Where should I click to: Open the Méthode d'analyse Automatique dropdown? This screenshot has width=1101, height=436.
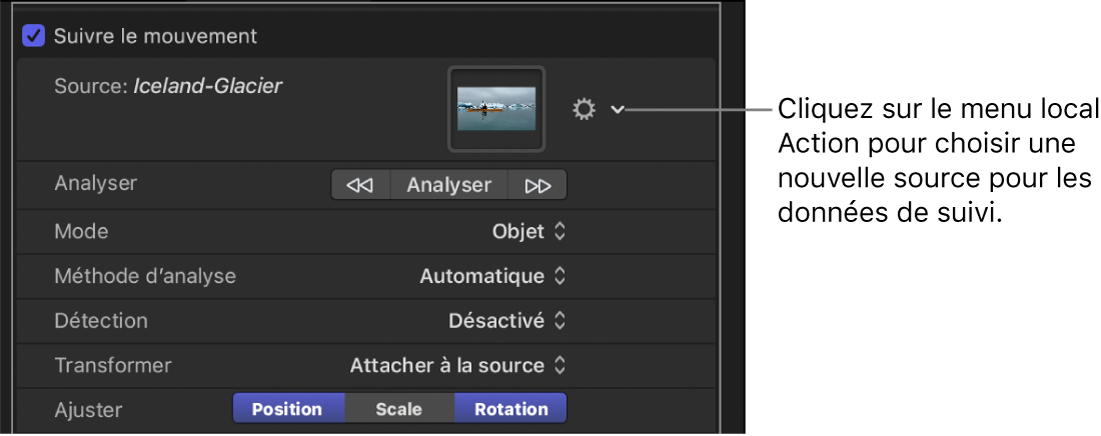coord(493,276)
